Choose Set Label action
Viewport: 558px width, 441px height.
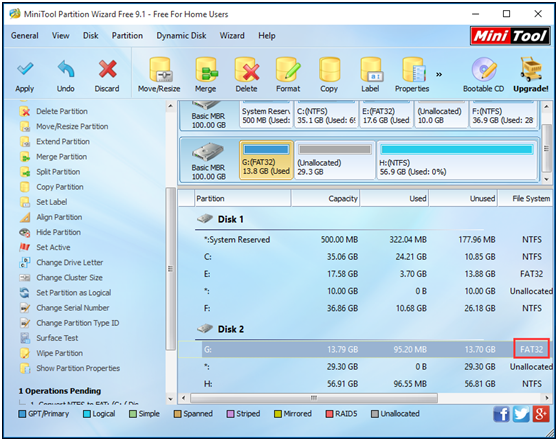pos(51,202)
